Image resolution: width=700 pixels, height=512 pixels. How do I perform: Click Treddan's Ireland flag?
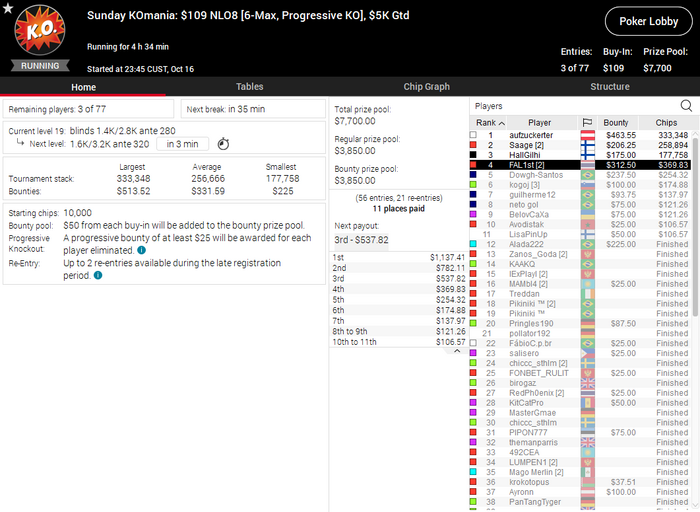[588, 294]
